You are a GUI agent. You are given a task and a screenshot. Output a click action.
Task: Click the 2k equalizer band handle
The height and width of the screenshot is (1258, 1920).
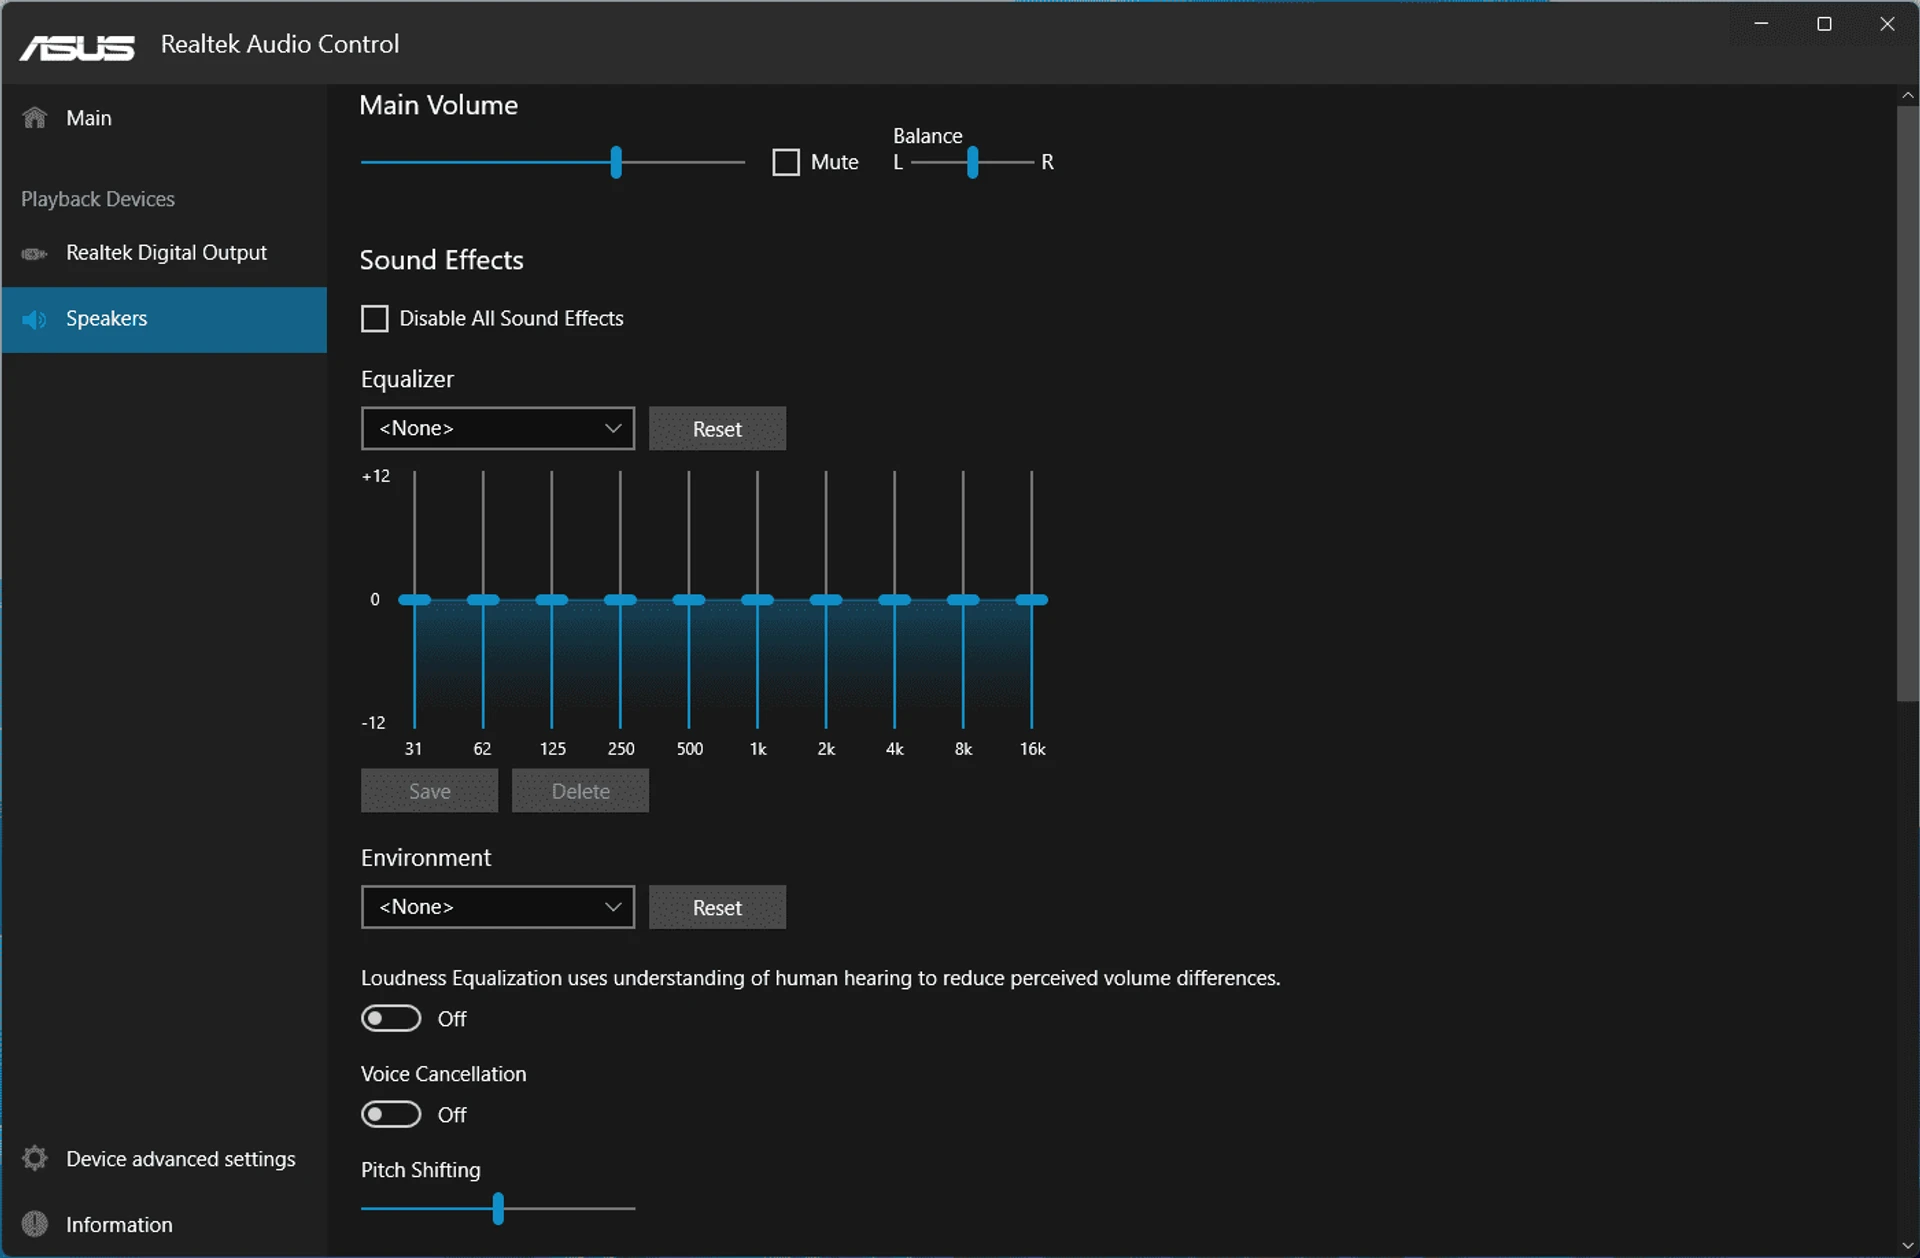pos(826,600)
